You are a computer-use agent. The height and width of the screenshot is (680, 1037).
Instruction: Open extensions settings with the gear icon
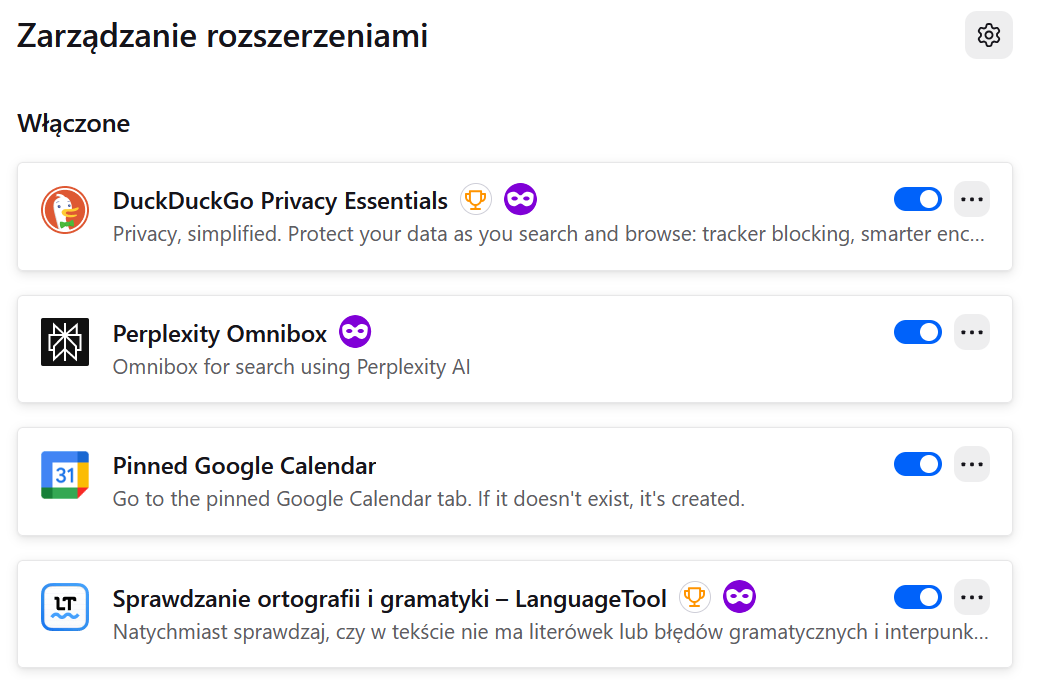[x=989, y=35]
